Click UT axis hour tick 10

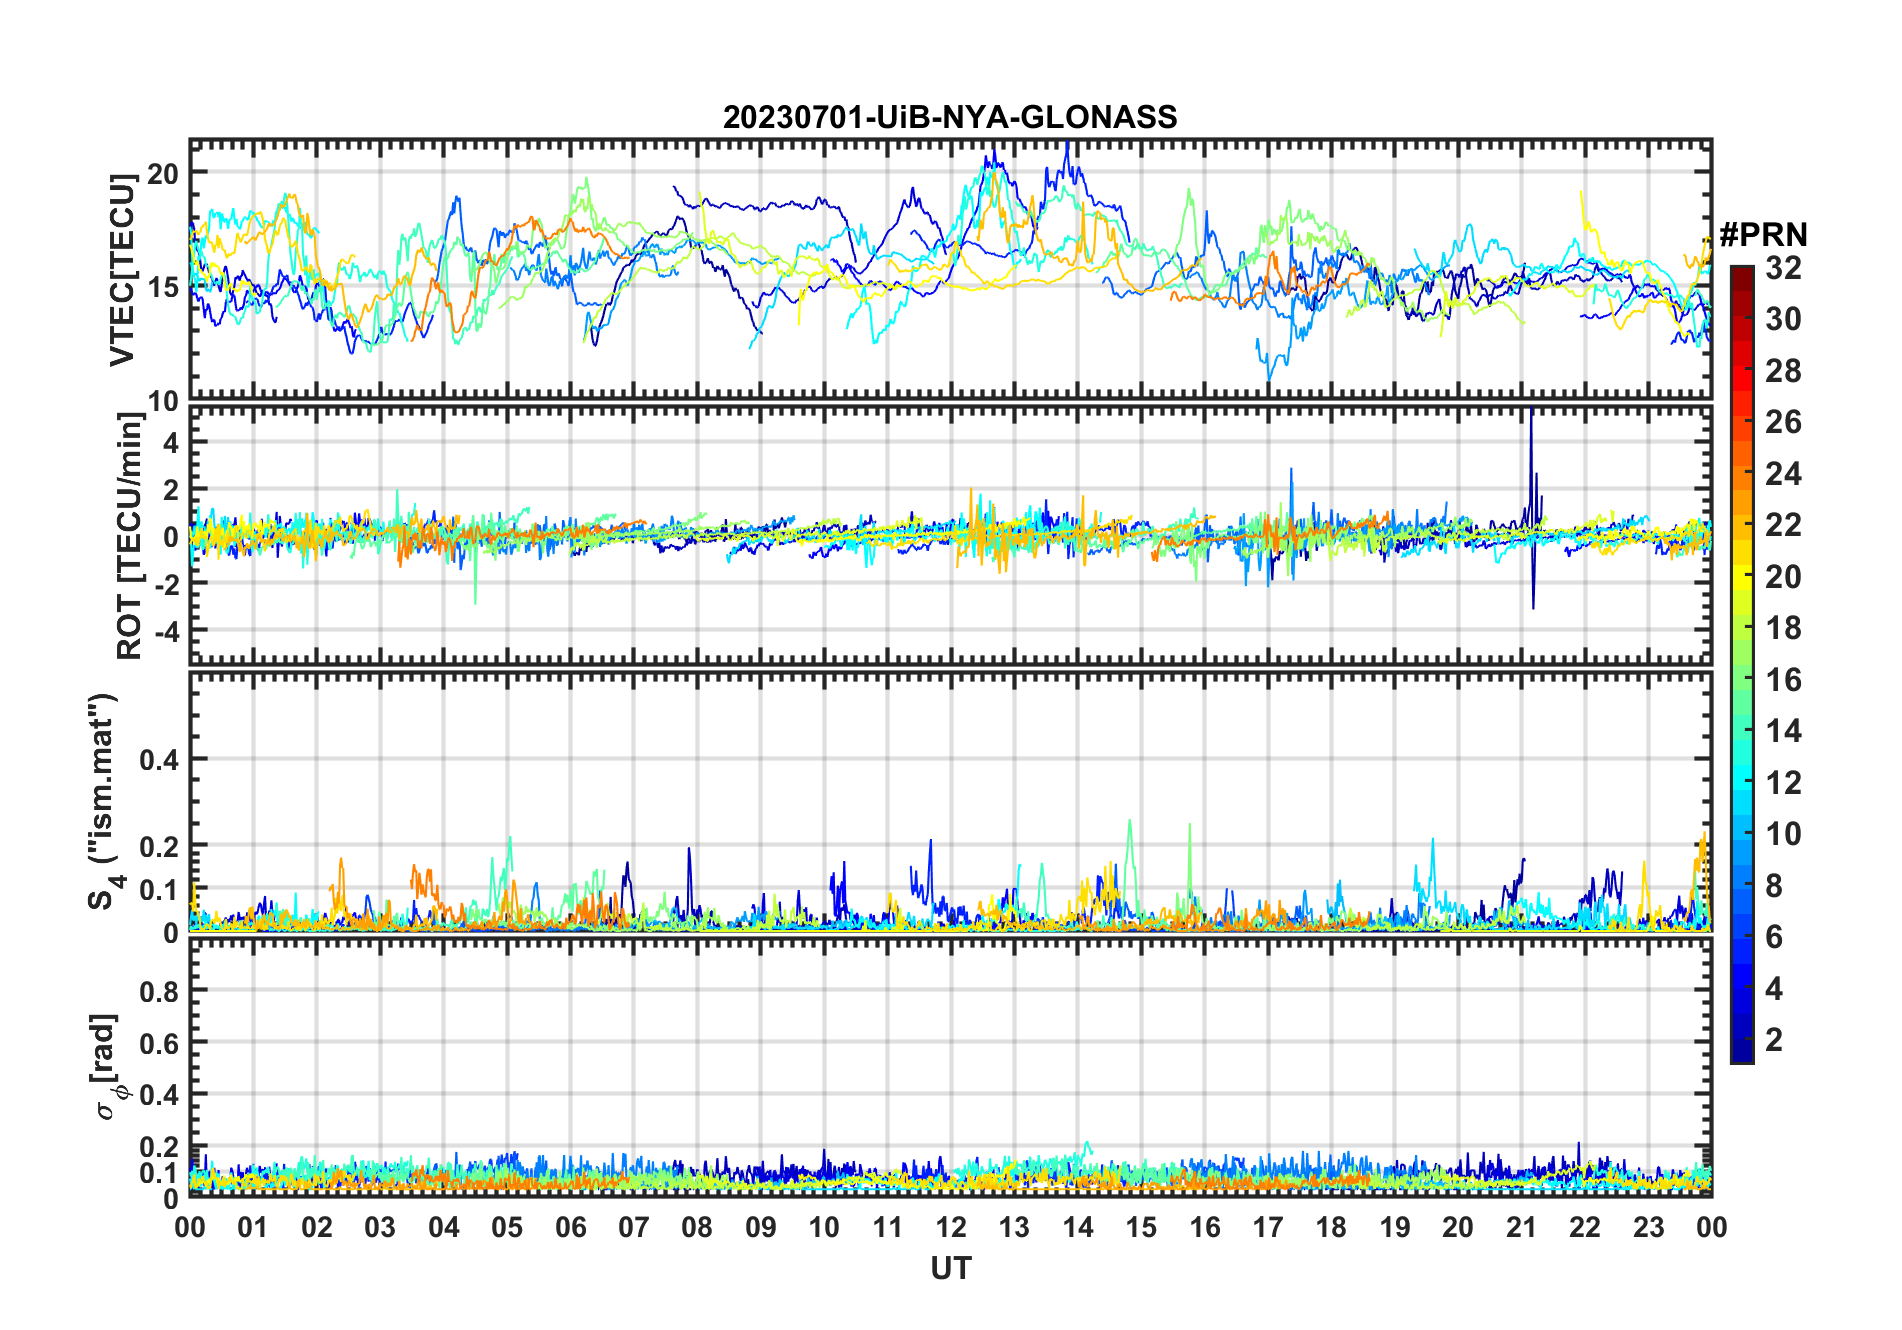pyautogui.click(x=824, y=1227)
